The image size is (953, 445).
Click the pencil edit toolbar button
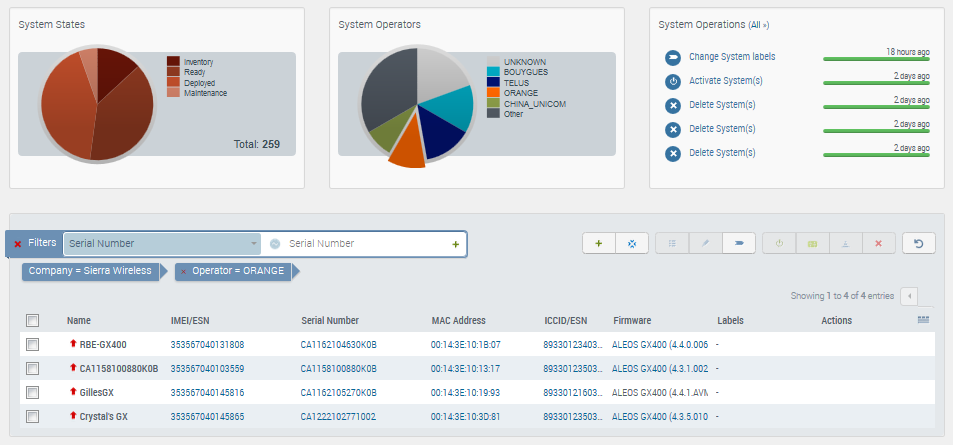705,243
